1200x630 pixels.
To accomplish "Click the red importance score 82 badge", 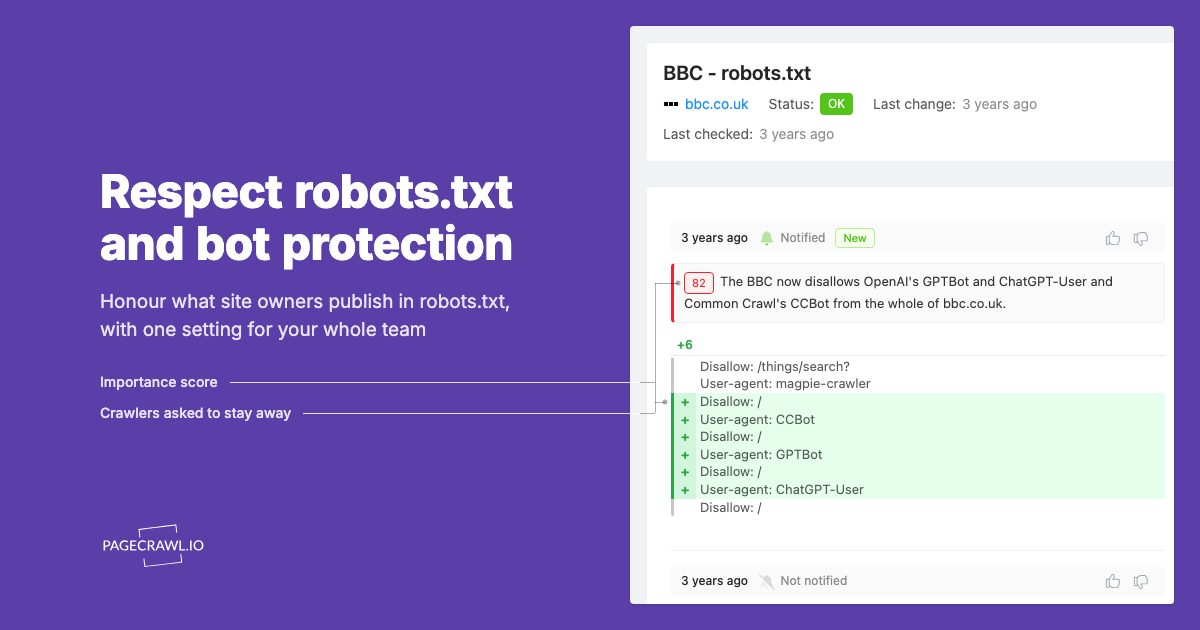I will (x=699, y=282).
